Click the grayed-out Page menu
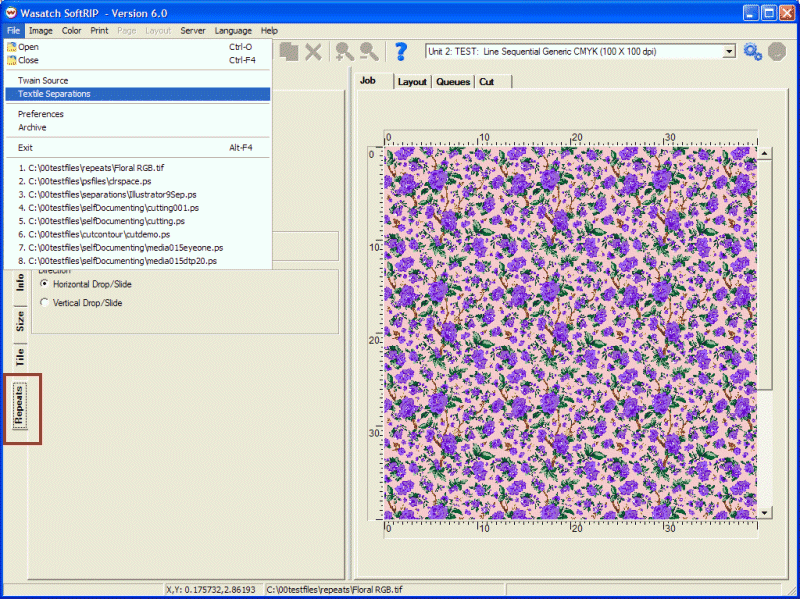Screen dimensions: 800x599 [127, 31]
